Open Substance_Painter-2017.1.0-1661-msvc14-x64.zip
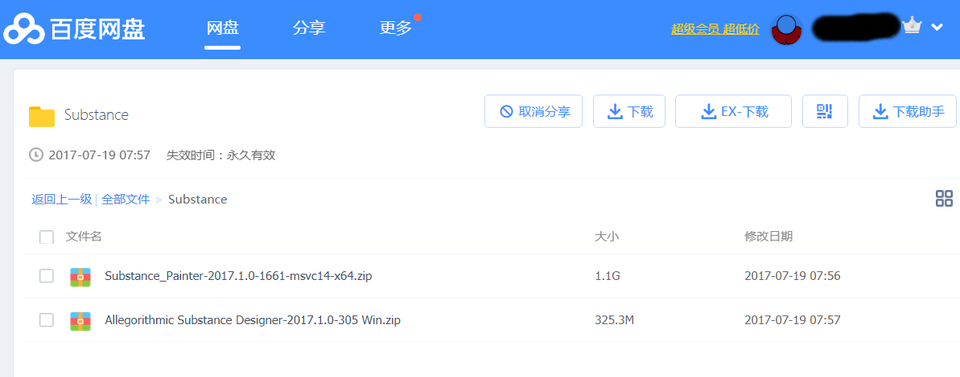Screen dimensions: 960x377 238,276
